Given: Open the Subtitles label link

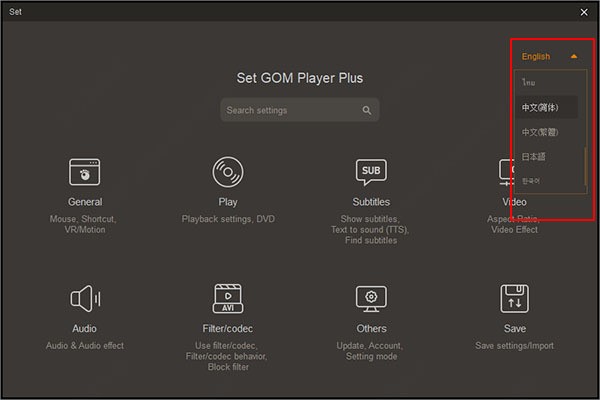Looking at the screenshot, I should (371, 202).
